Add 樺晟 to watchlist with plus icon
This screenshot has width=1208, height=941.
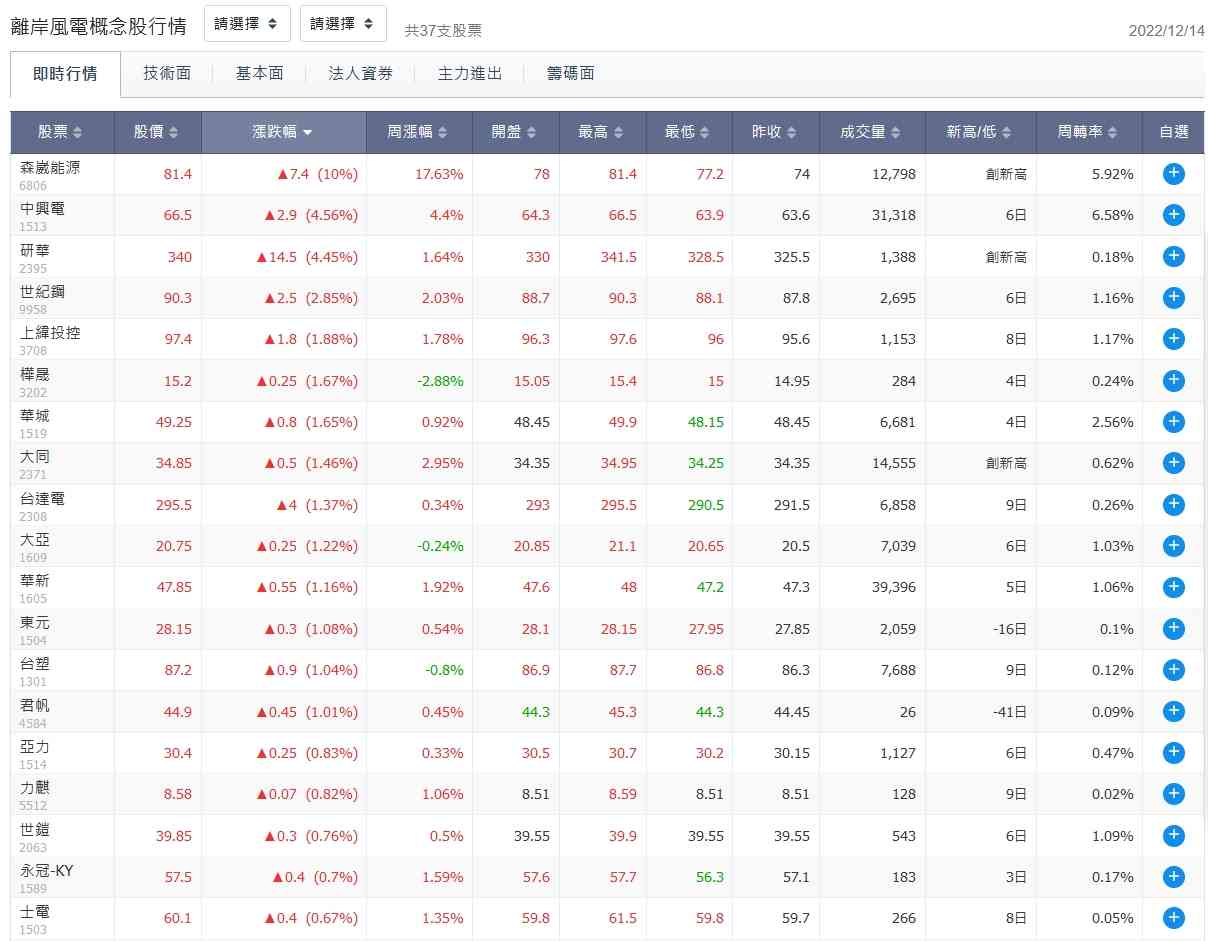coord(1173,381)
